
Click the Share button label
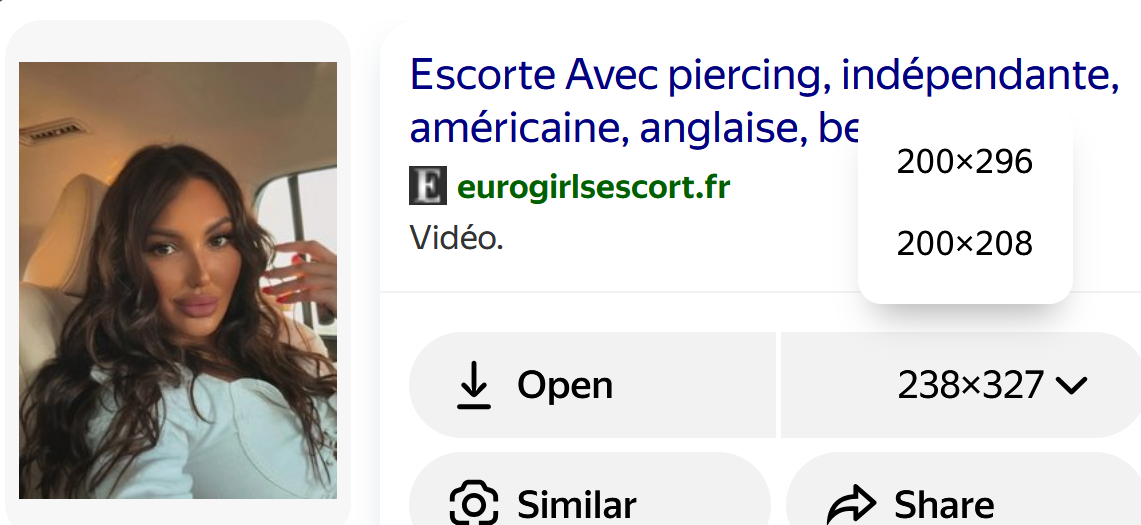point(944,505)
